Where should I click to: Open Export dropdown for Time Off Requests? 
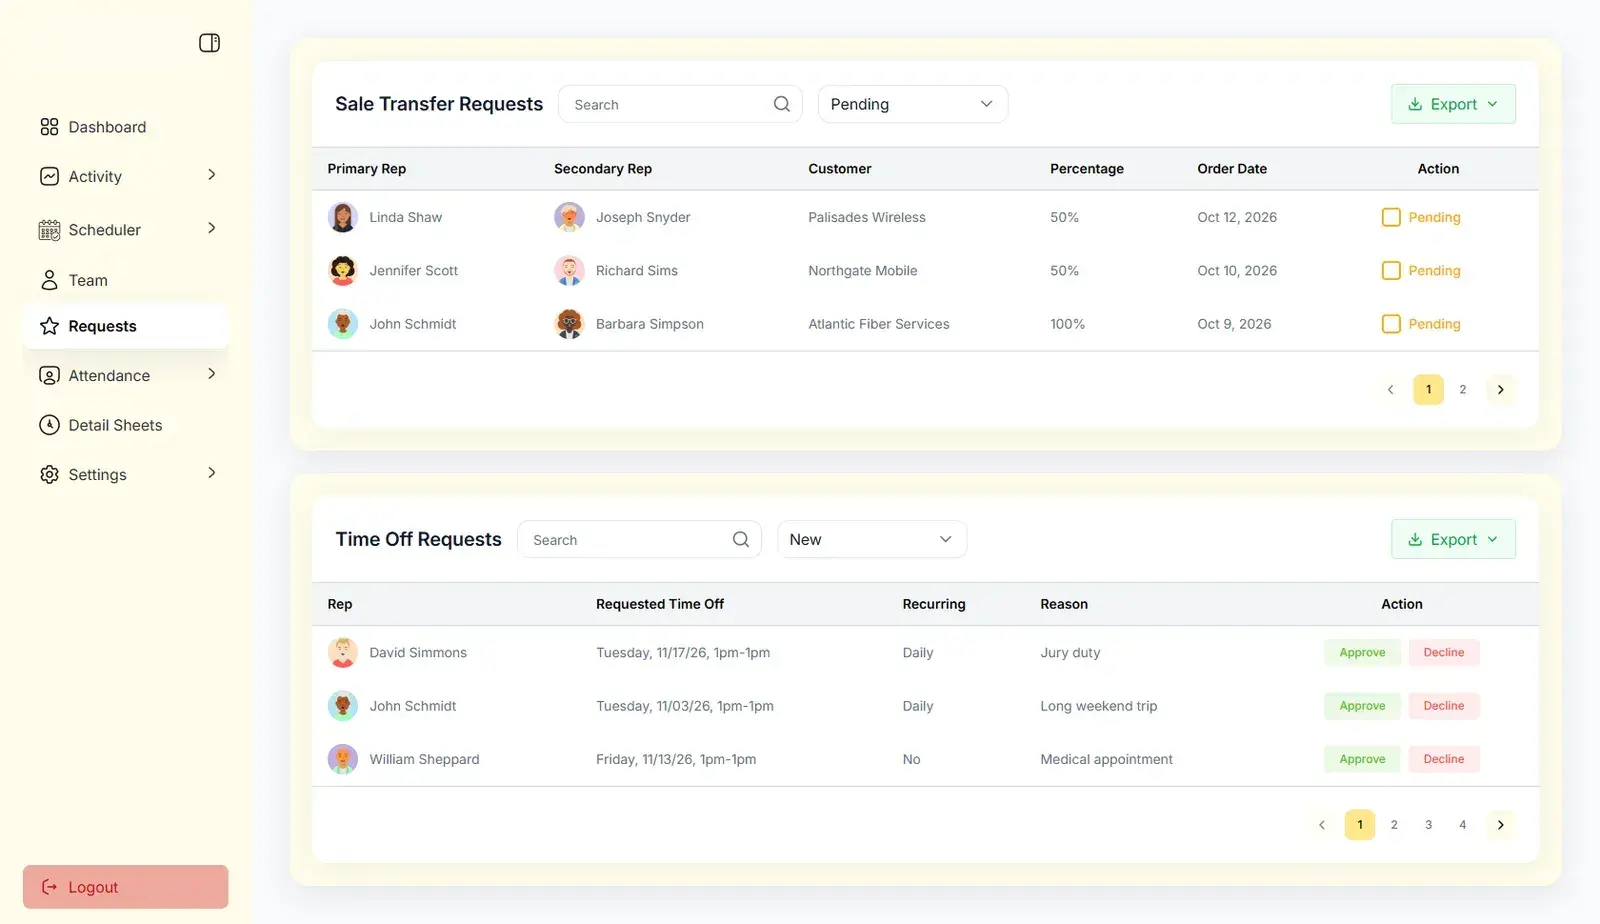1453,539
